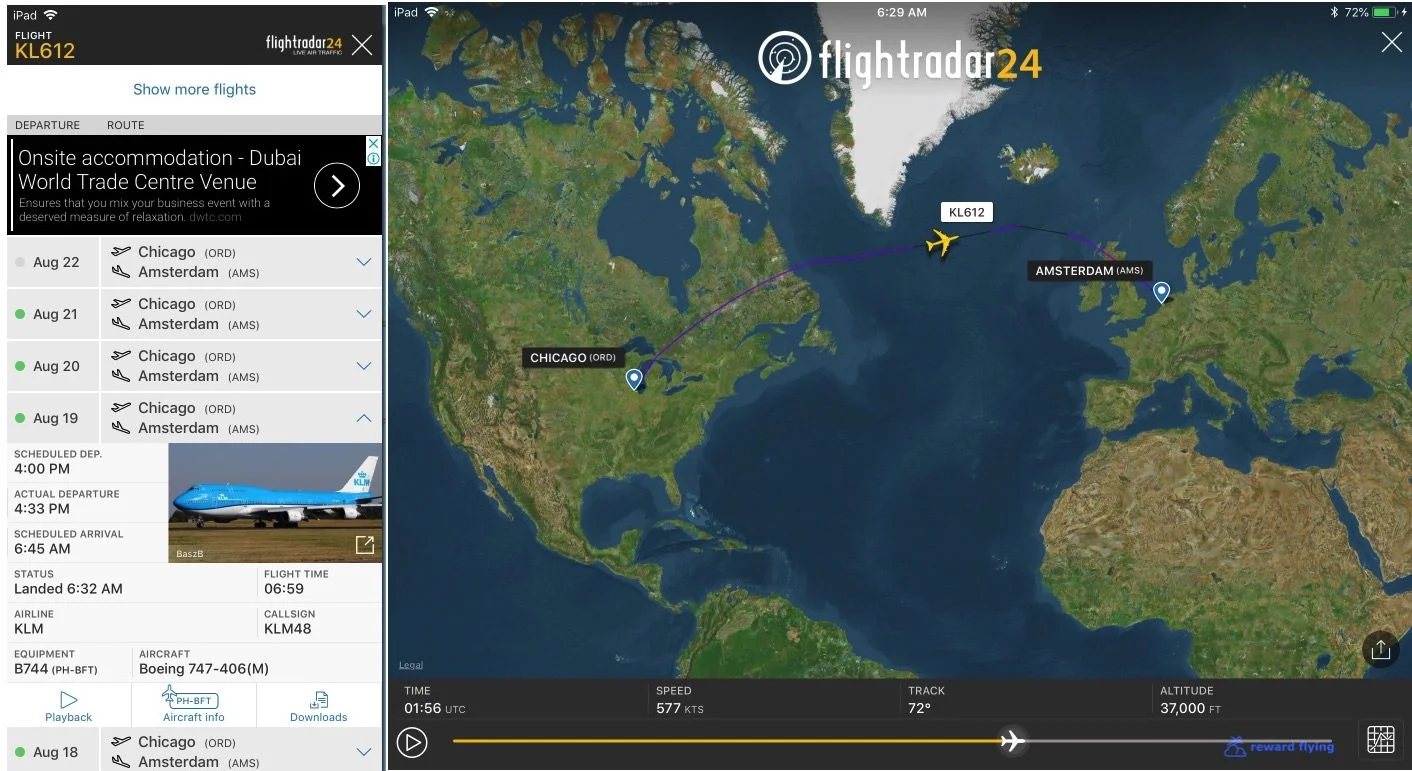
Task: Click the actual departure 4:33 PM
Action: click(42, 509)
